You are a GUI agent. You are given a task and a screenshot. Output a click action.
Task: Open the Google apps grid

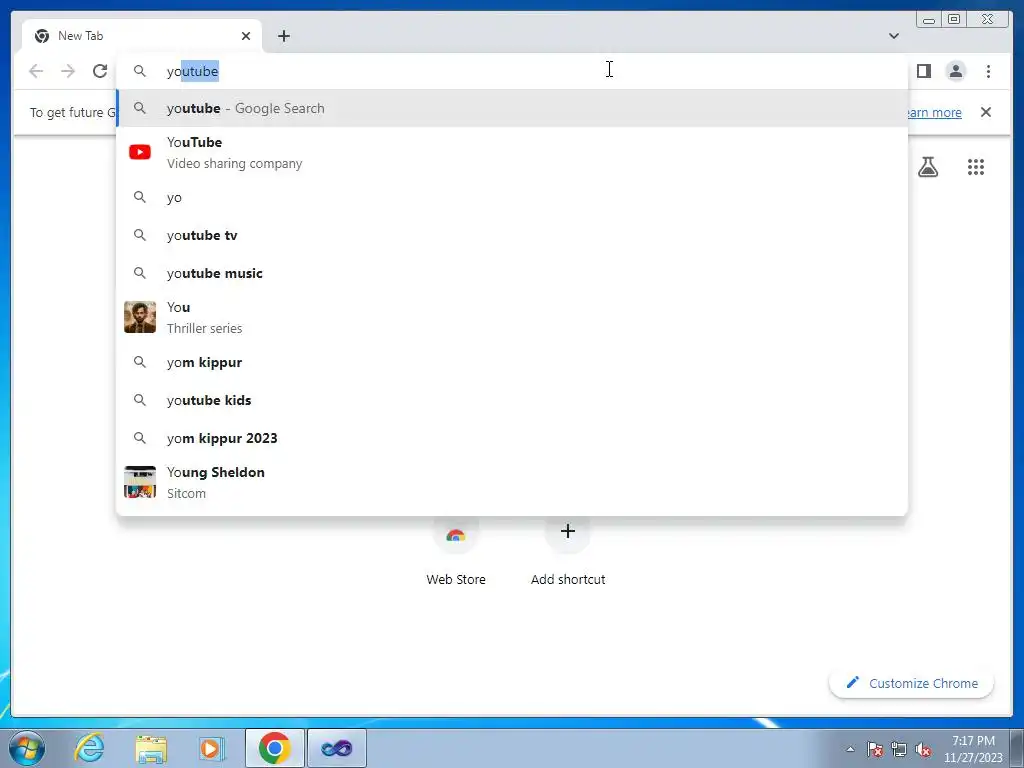[975, 167]
